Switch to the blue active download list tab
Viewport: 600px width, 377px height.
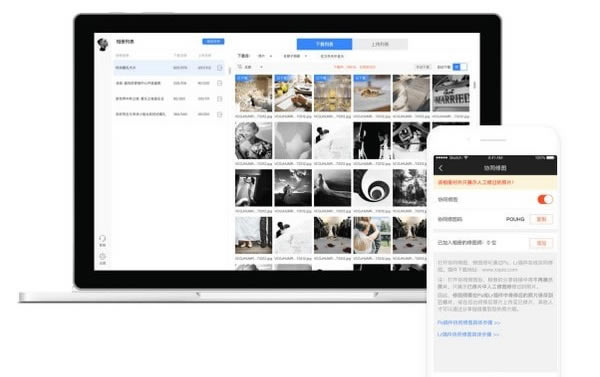tap(324, 44)
